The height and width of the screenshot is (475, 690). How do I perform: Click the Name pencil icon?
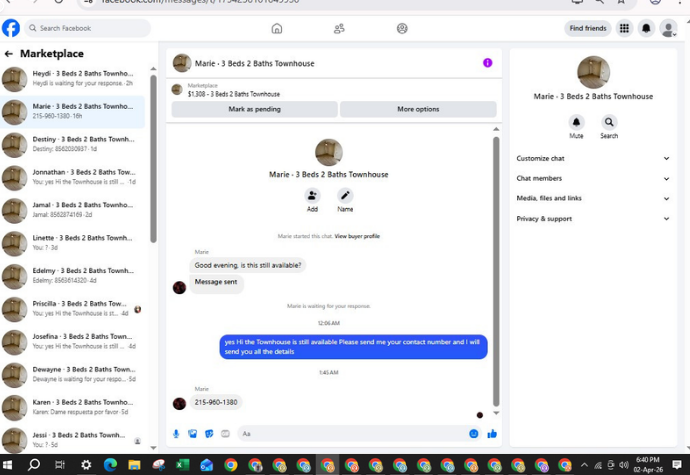[345, 195]
